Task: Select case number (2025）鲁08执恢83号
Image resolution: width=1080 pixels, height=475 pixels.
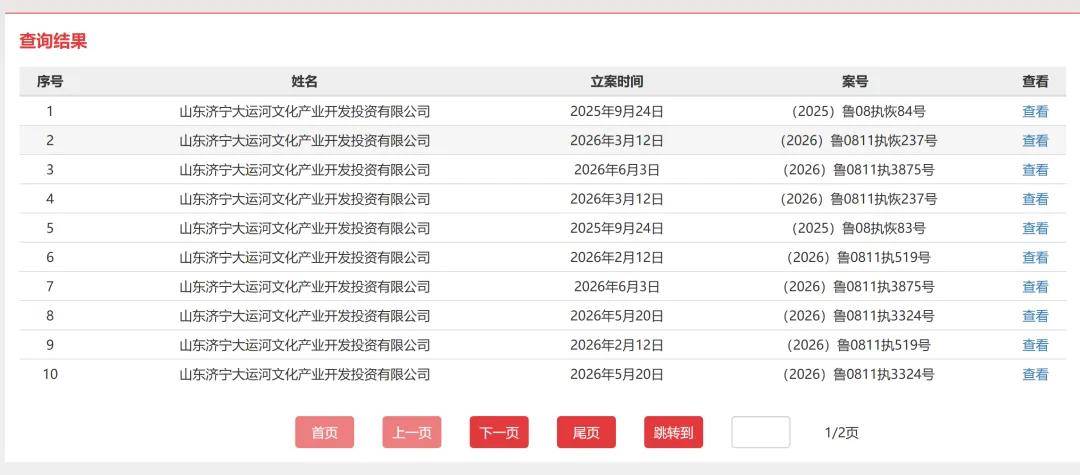Action: click(x=858, y=229)
